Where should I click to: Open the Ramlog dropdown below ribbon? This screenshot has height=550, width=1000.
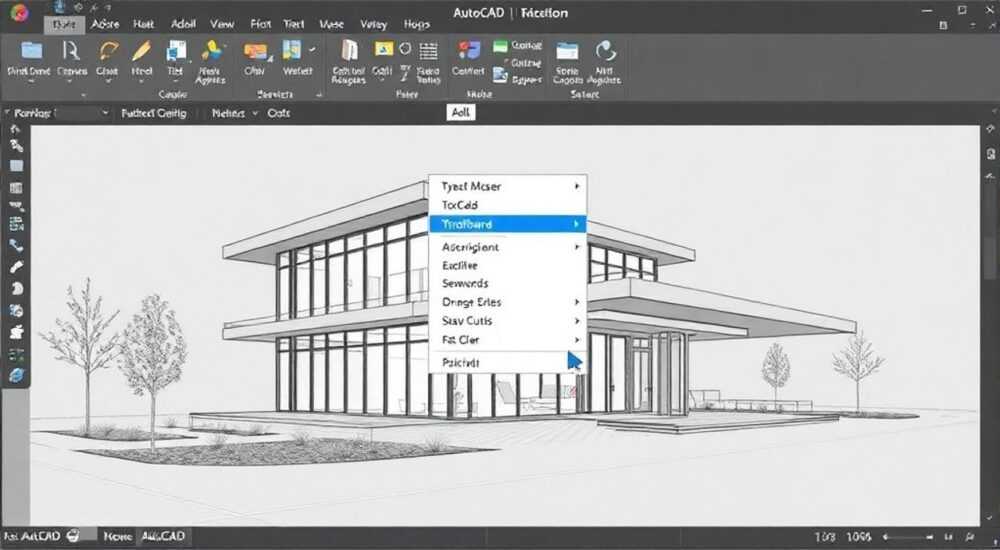click(x=57, y=113)
